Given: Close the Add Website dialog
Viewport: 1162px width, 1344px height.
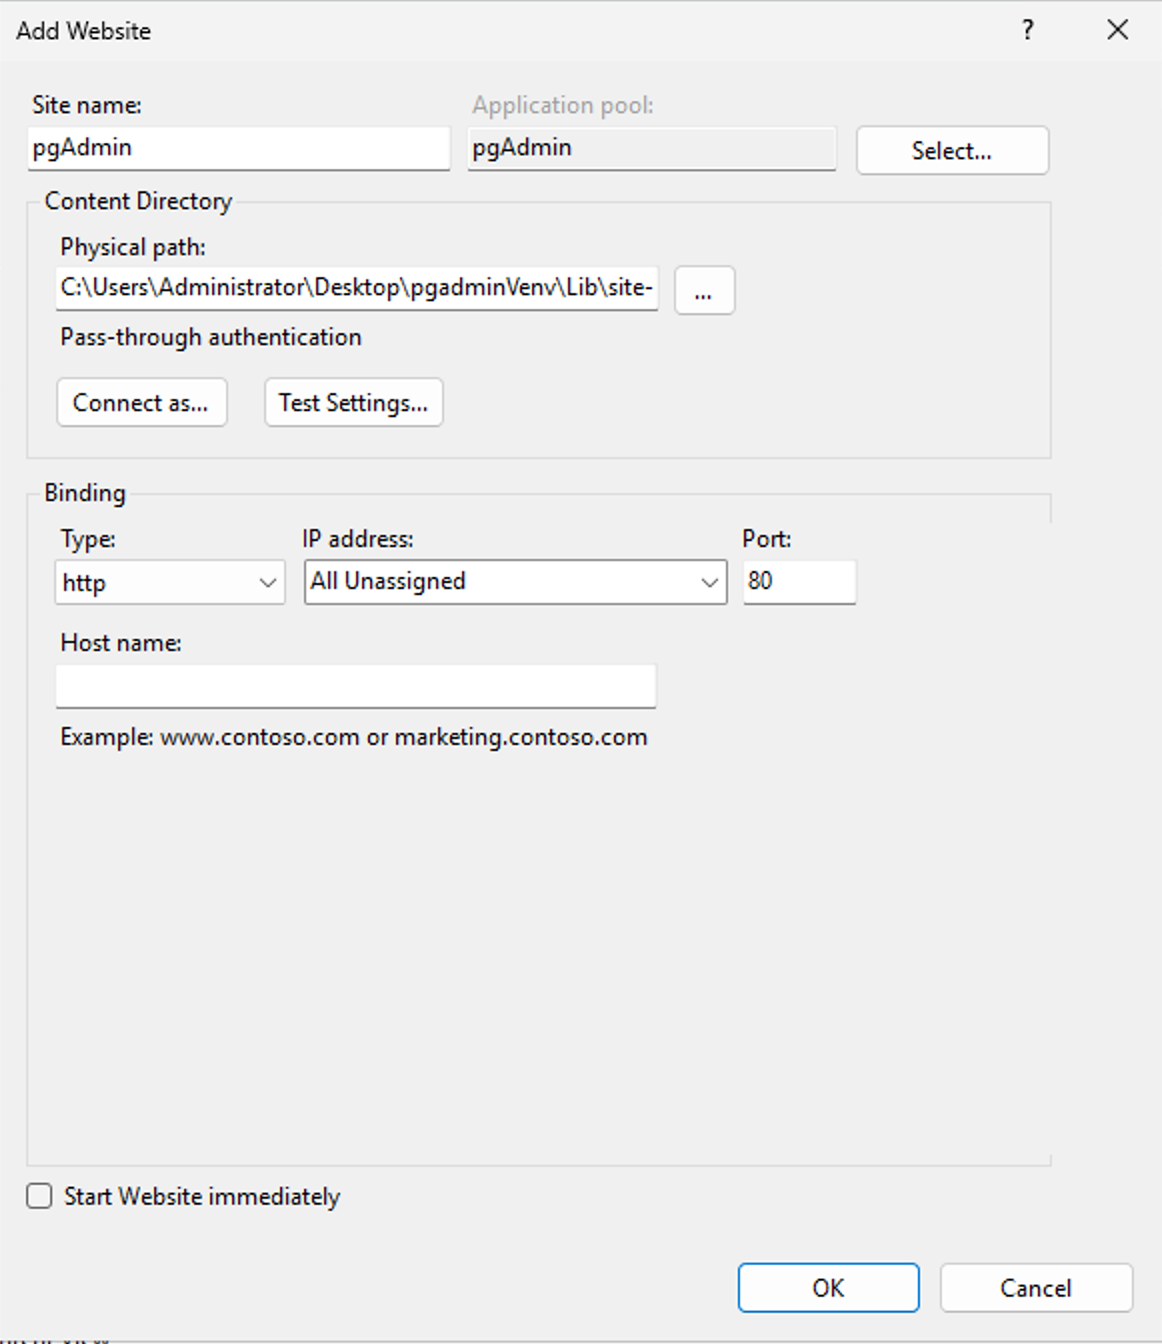Looking at the screenshot, I should (x=1117, y=30).
